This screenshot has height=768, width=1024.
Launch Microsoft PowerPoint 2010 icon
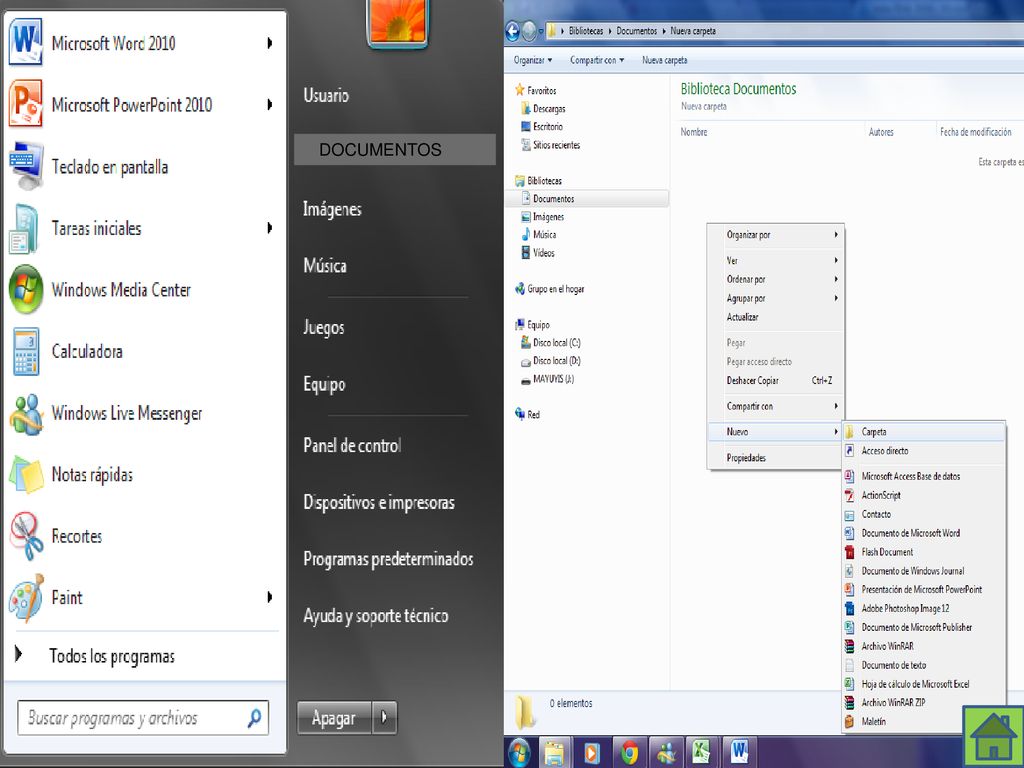25,104
